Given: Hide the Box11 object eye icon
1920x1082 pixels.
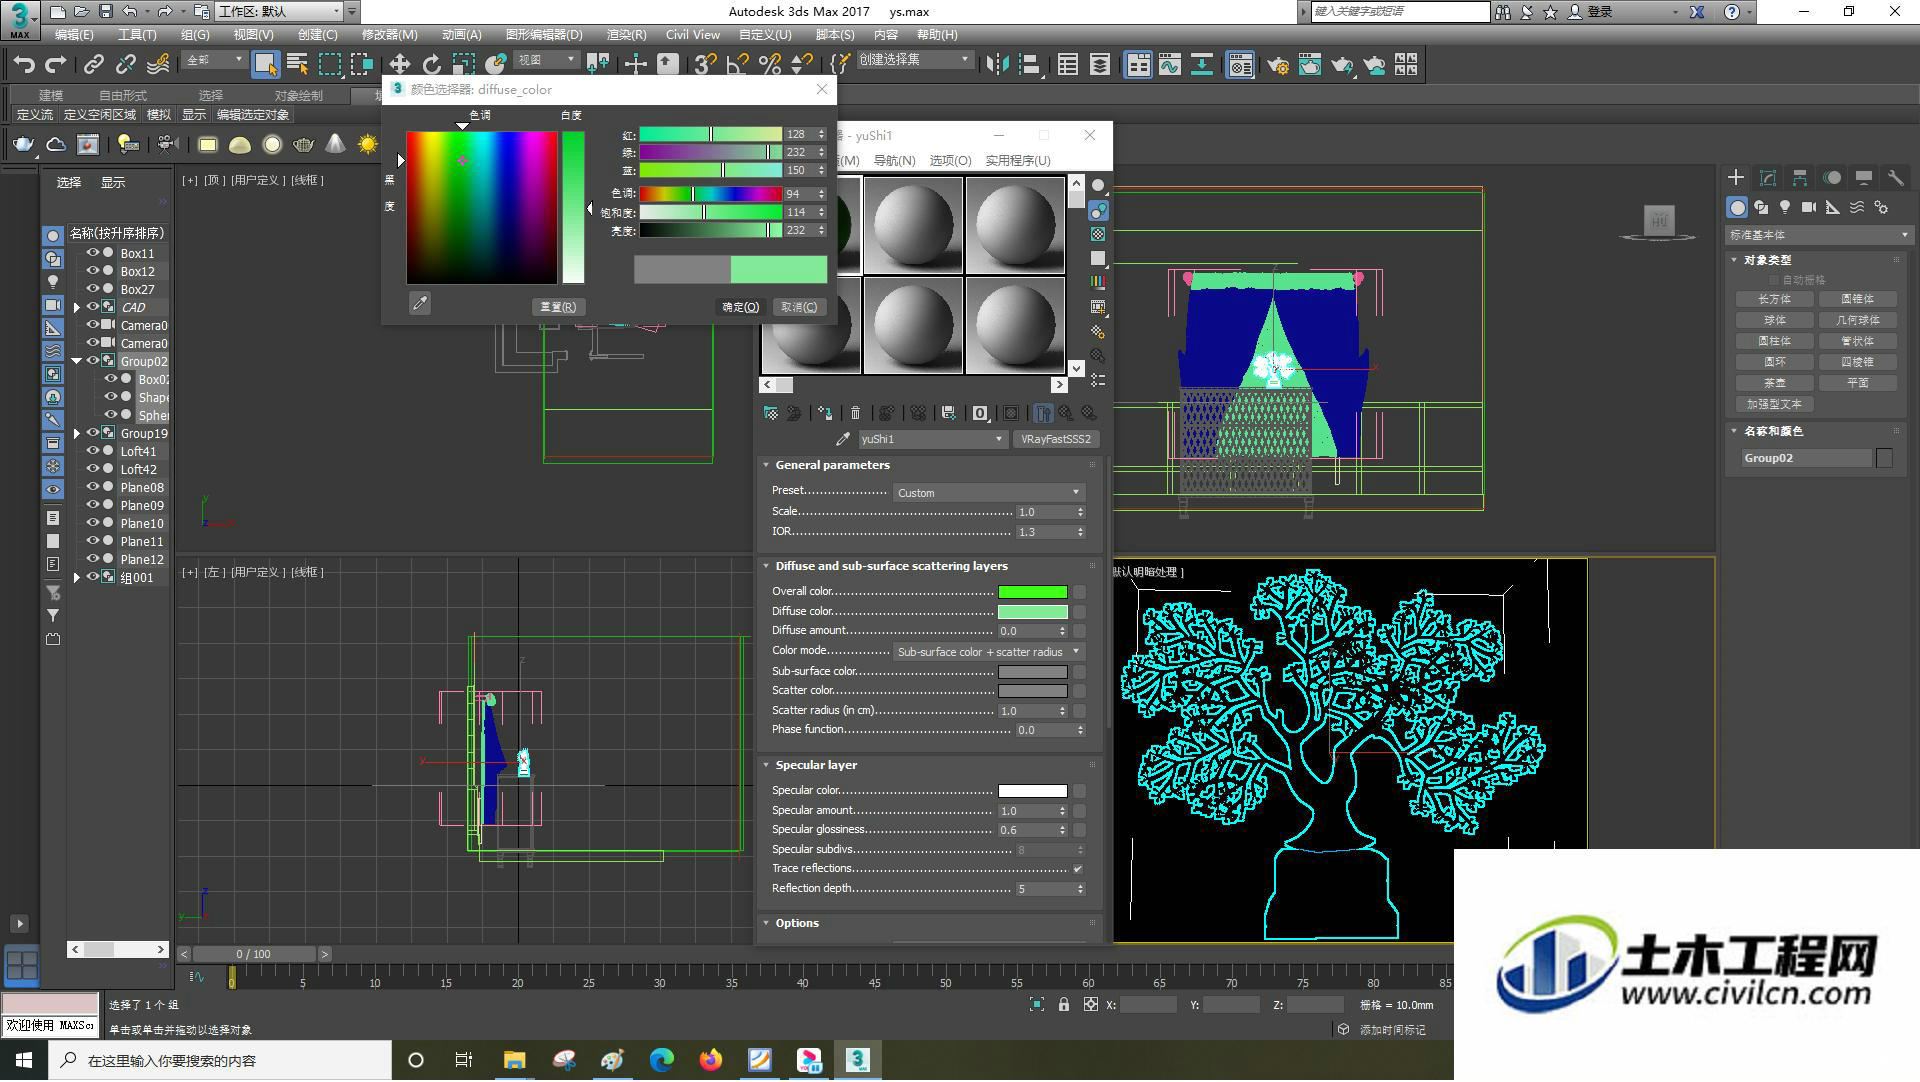Looking at the screenshot, I should tap(92, 253).
